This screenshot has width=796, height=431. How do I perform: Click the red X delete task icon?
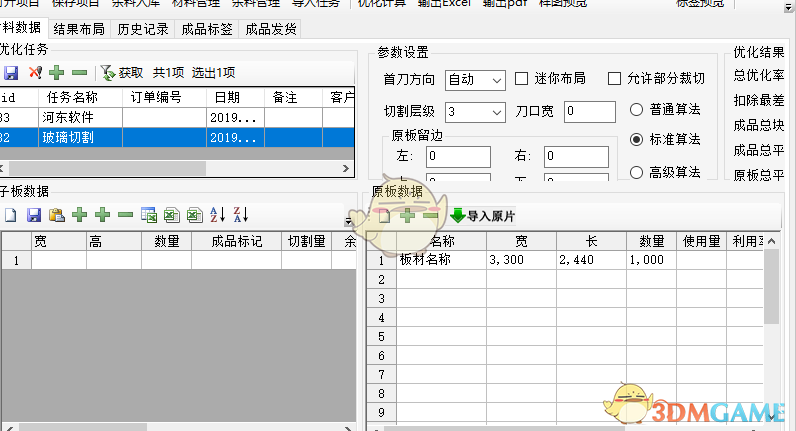(34, 73)
